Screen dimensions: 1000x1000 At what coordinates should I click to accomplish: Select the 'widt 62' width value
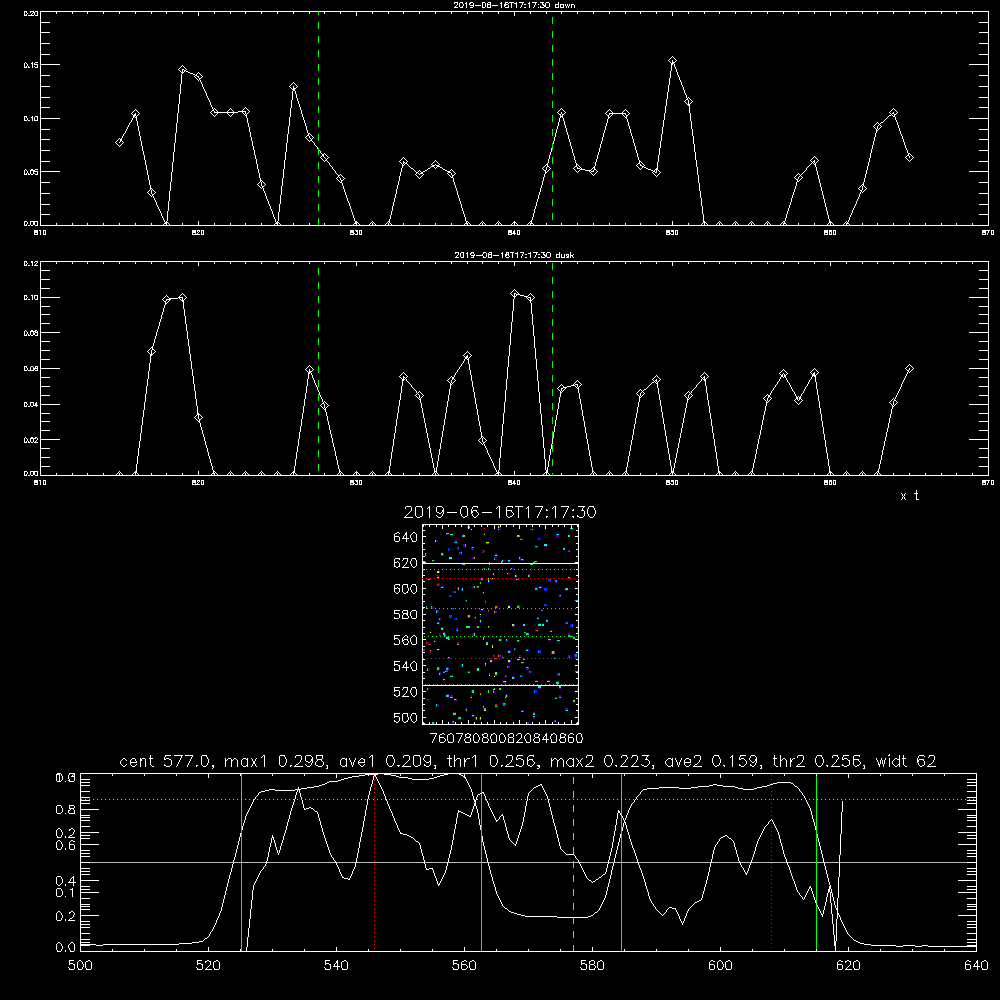click(x=906, y=761)
